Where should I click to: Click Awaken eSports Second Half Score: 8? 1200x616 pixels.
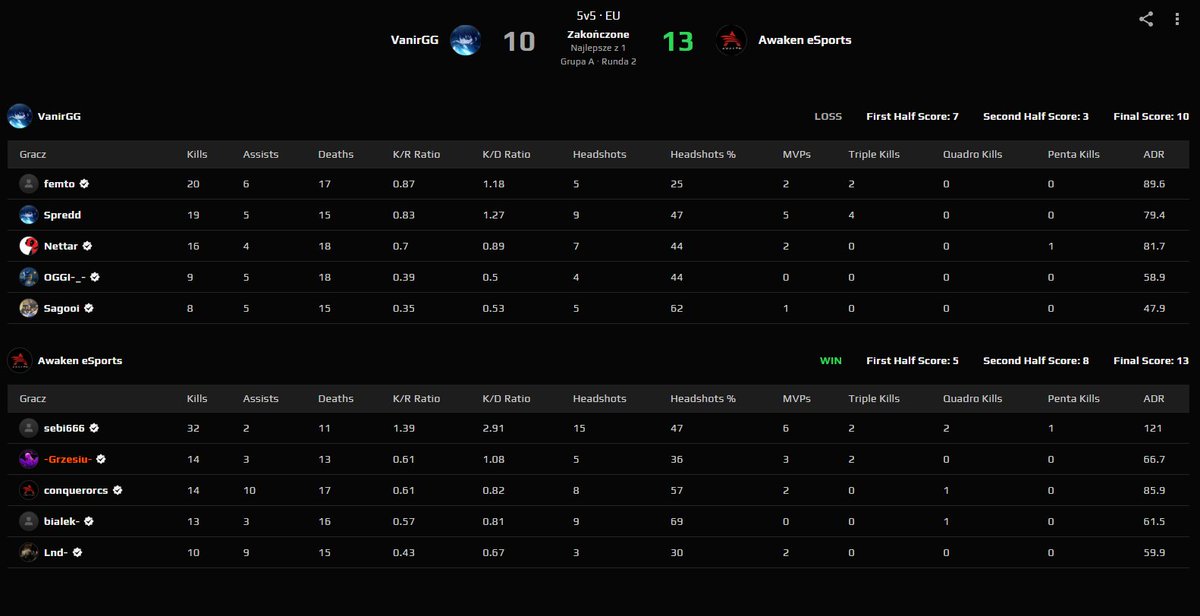[x=1036, y=360]
